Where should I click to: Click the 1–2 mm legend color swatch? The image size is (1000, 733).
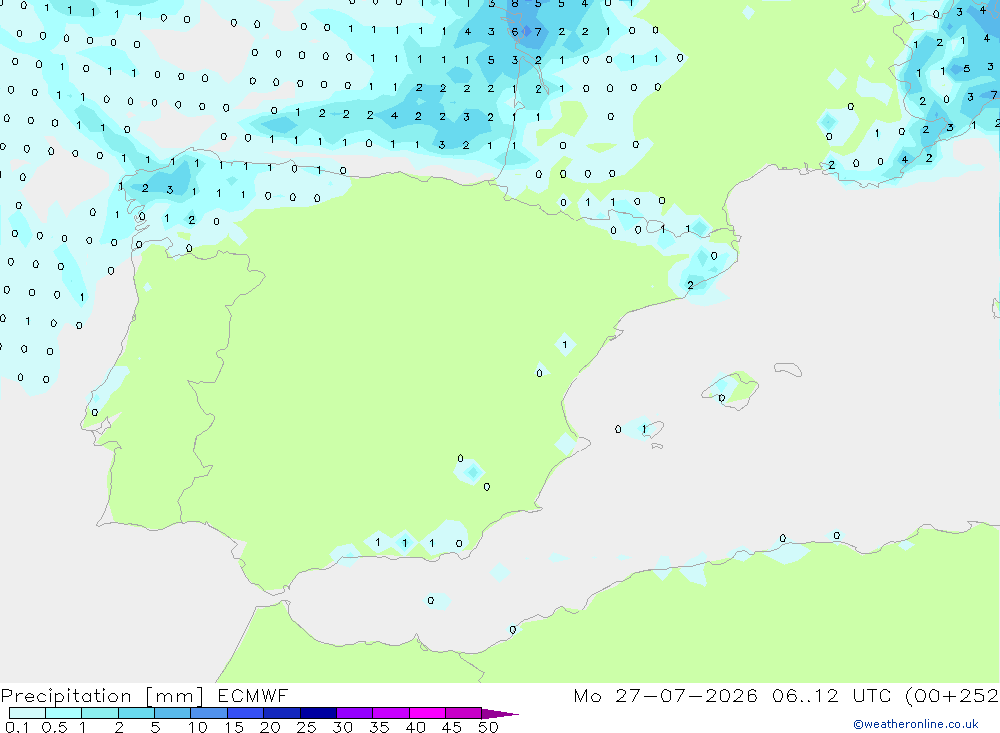[100, 713]
